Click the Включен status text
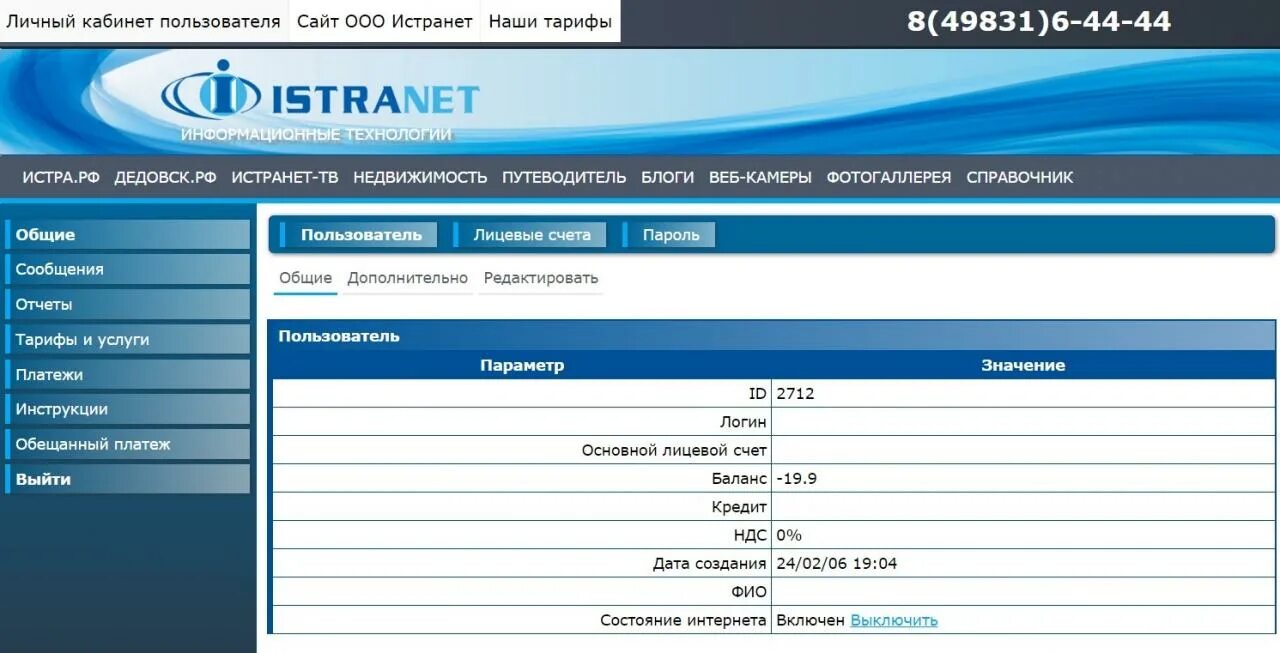Screen dimensions: 1280x653 810,620
